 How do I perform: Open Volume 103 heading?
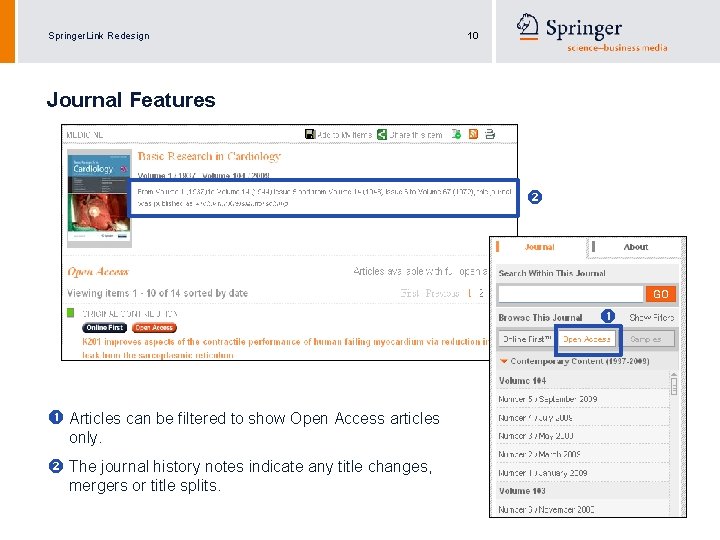coord(522,491)
